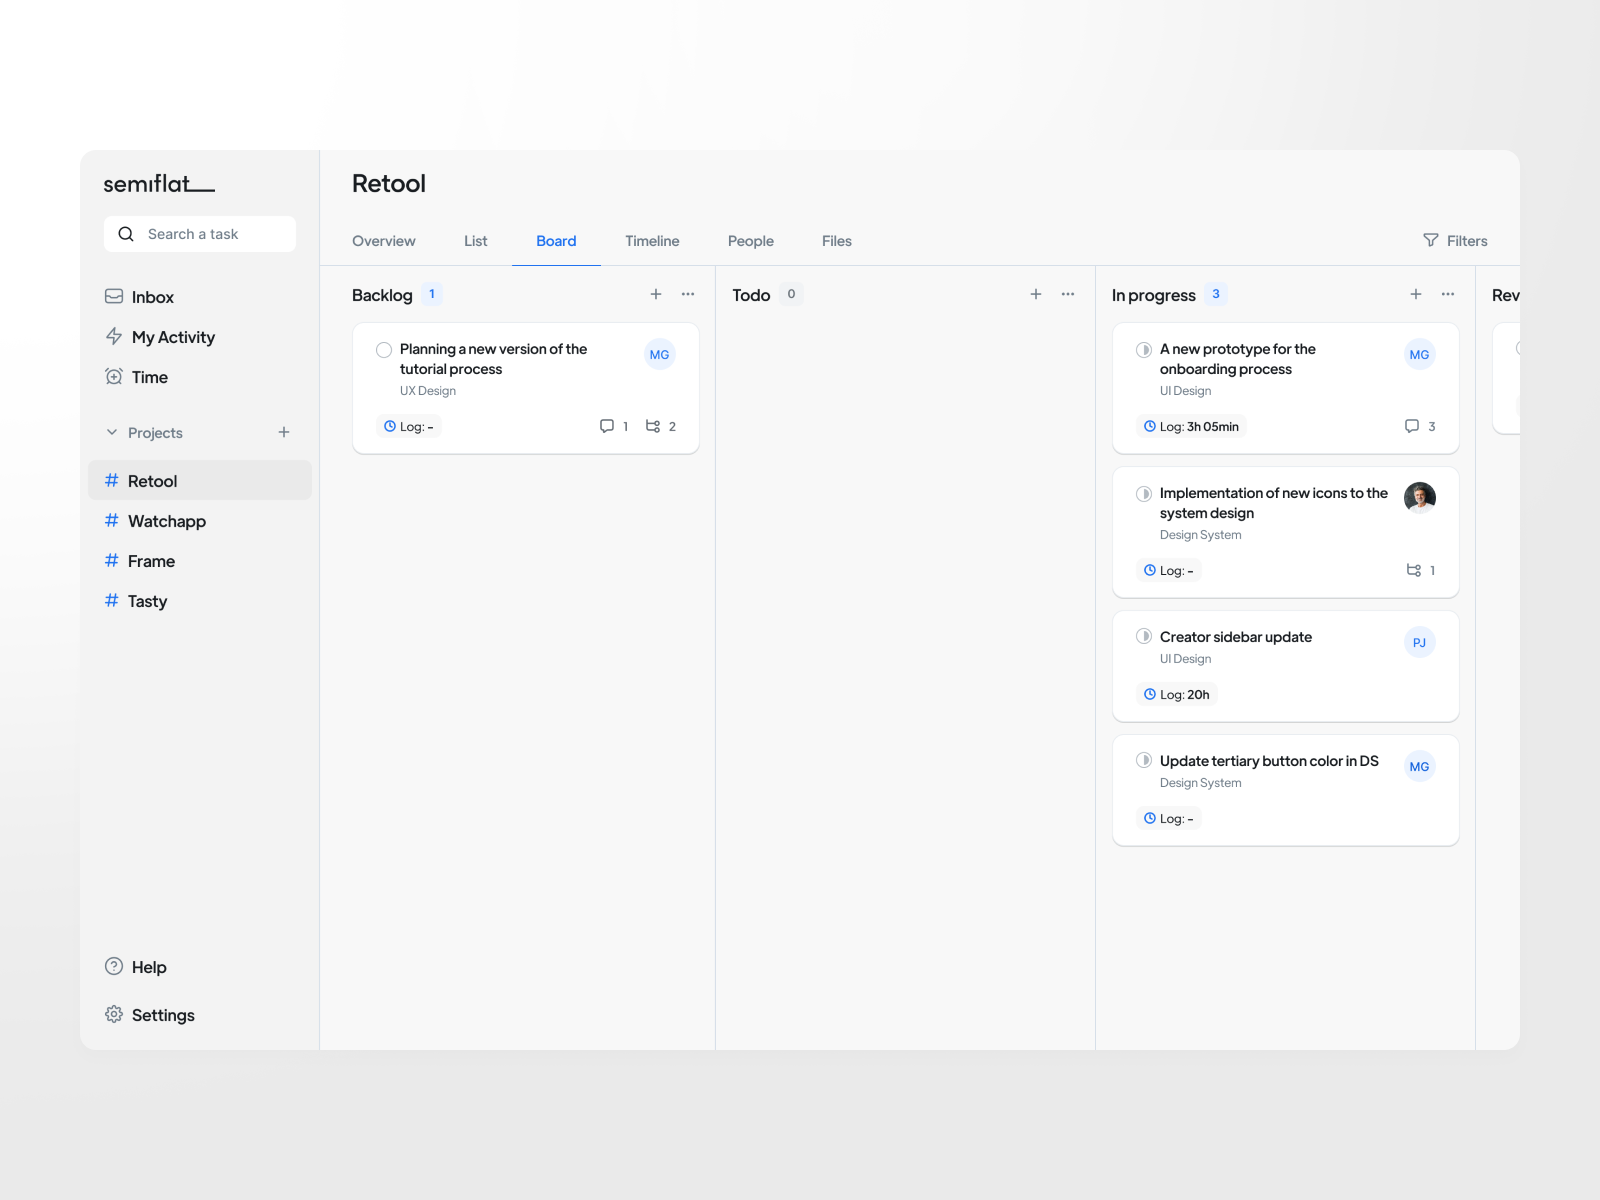
Task: Click the search magnifier icon
Action: tap(125, 233)
